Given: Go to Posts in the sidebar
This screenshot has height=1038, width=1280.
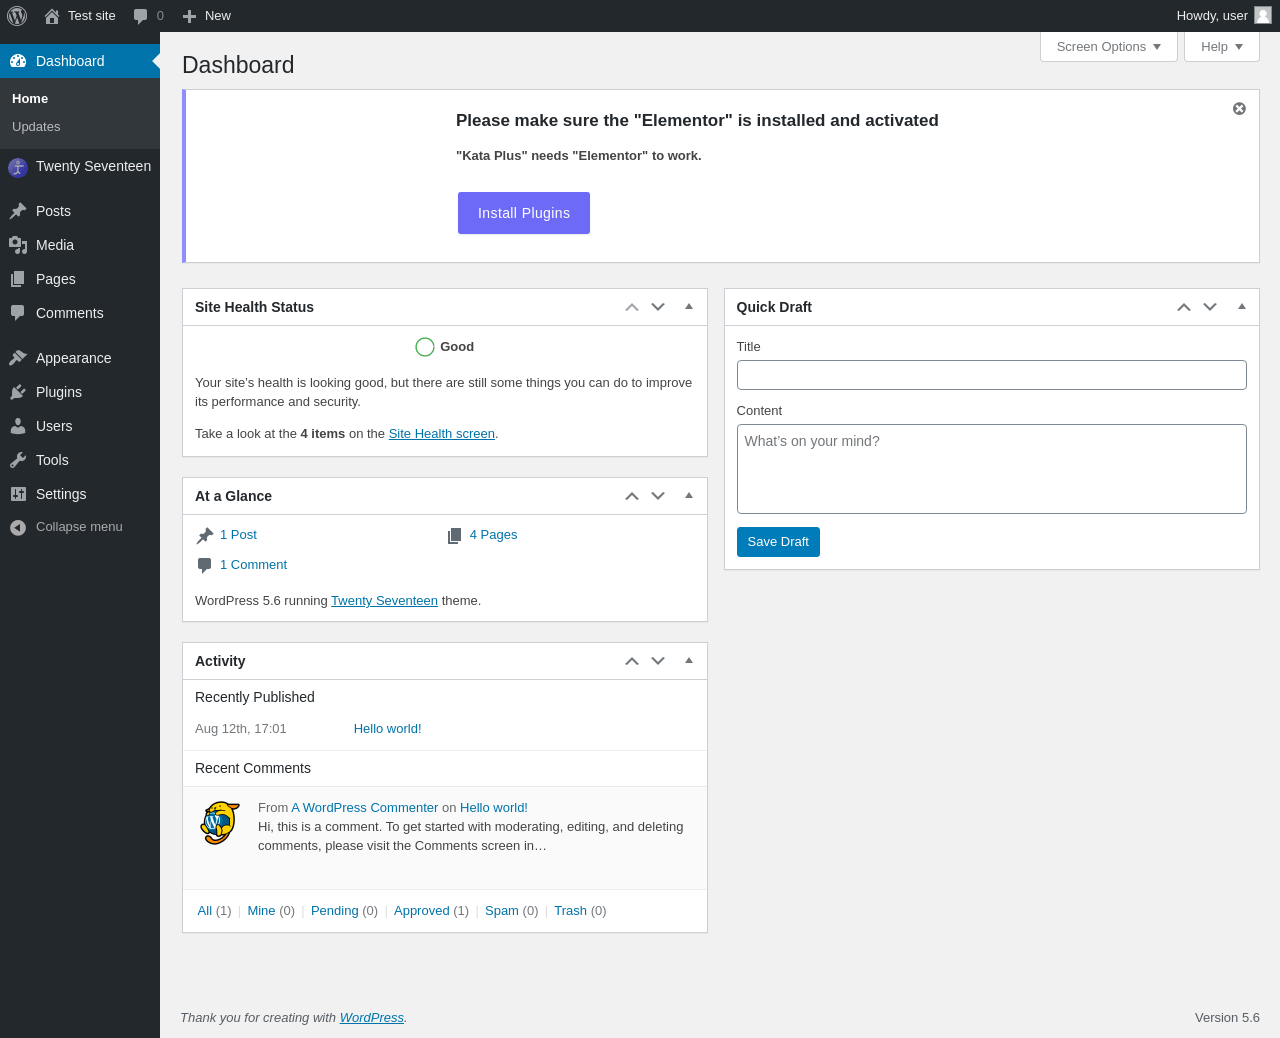Looking at the screenshot, I should [x=80, y=211].
